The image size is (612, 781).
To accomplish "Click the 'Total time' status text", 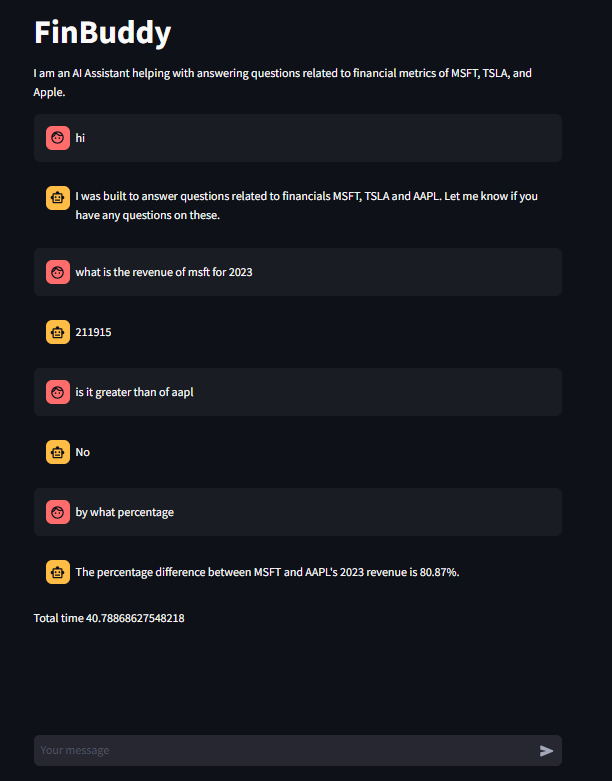I will pos(109,618).
